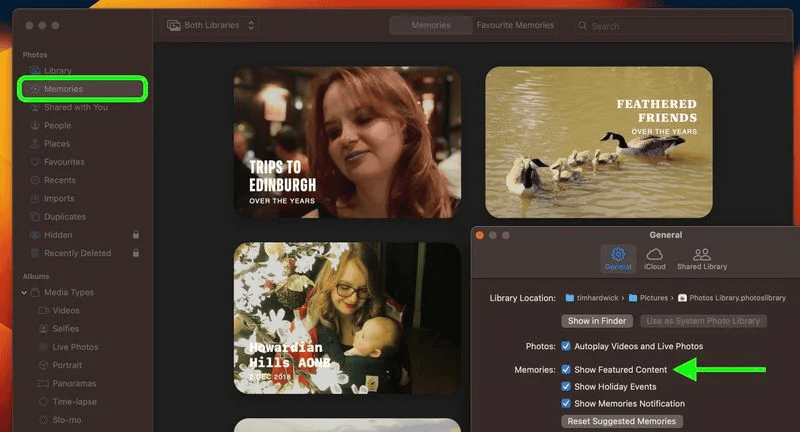The width and height of the screenshot is (800, 432).
Task: Switch to the iCloud preferences pane
Action: [654, 256]
